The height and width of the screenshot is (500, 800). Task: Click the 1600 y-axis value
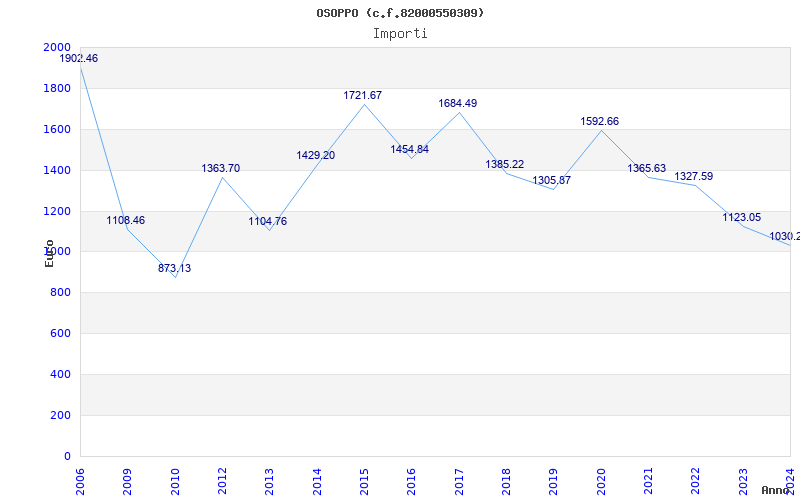pyautogui.click(x=58, y=129)
